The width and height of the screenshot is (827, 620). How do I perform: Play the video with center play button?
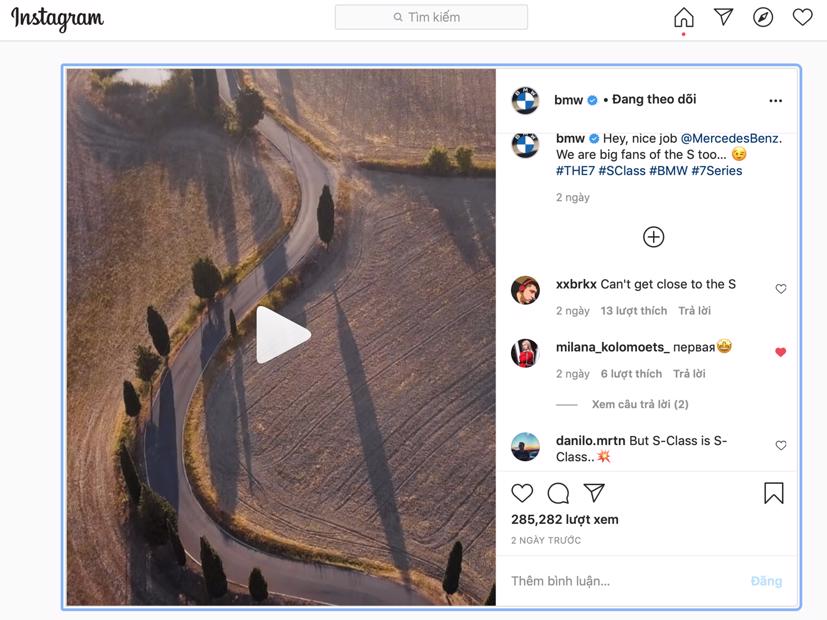pyautogui.click(x=281, y=335)
